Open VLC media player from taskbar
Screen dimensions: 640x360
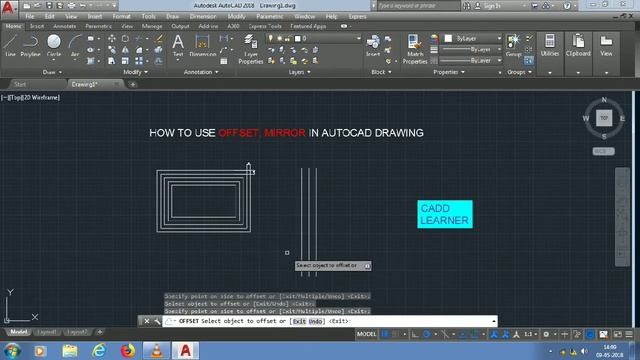tap(156, 351)
